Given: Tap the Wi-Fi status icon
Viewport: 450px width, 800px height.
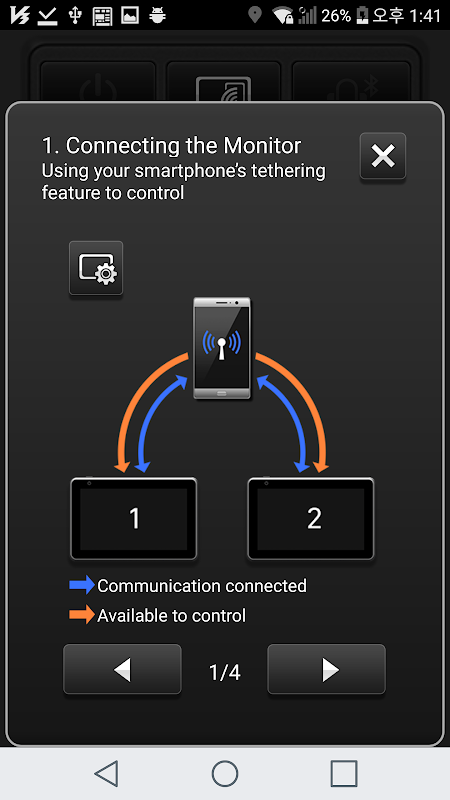Looking at the screenshot, I should pos(282,15).
